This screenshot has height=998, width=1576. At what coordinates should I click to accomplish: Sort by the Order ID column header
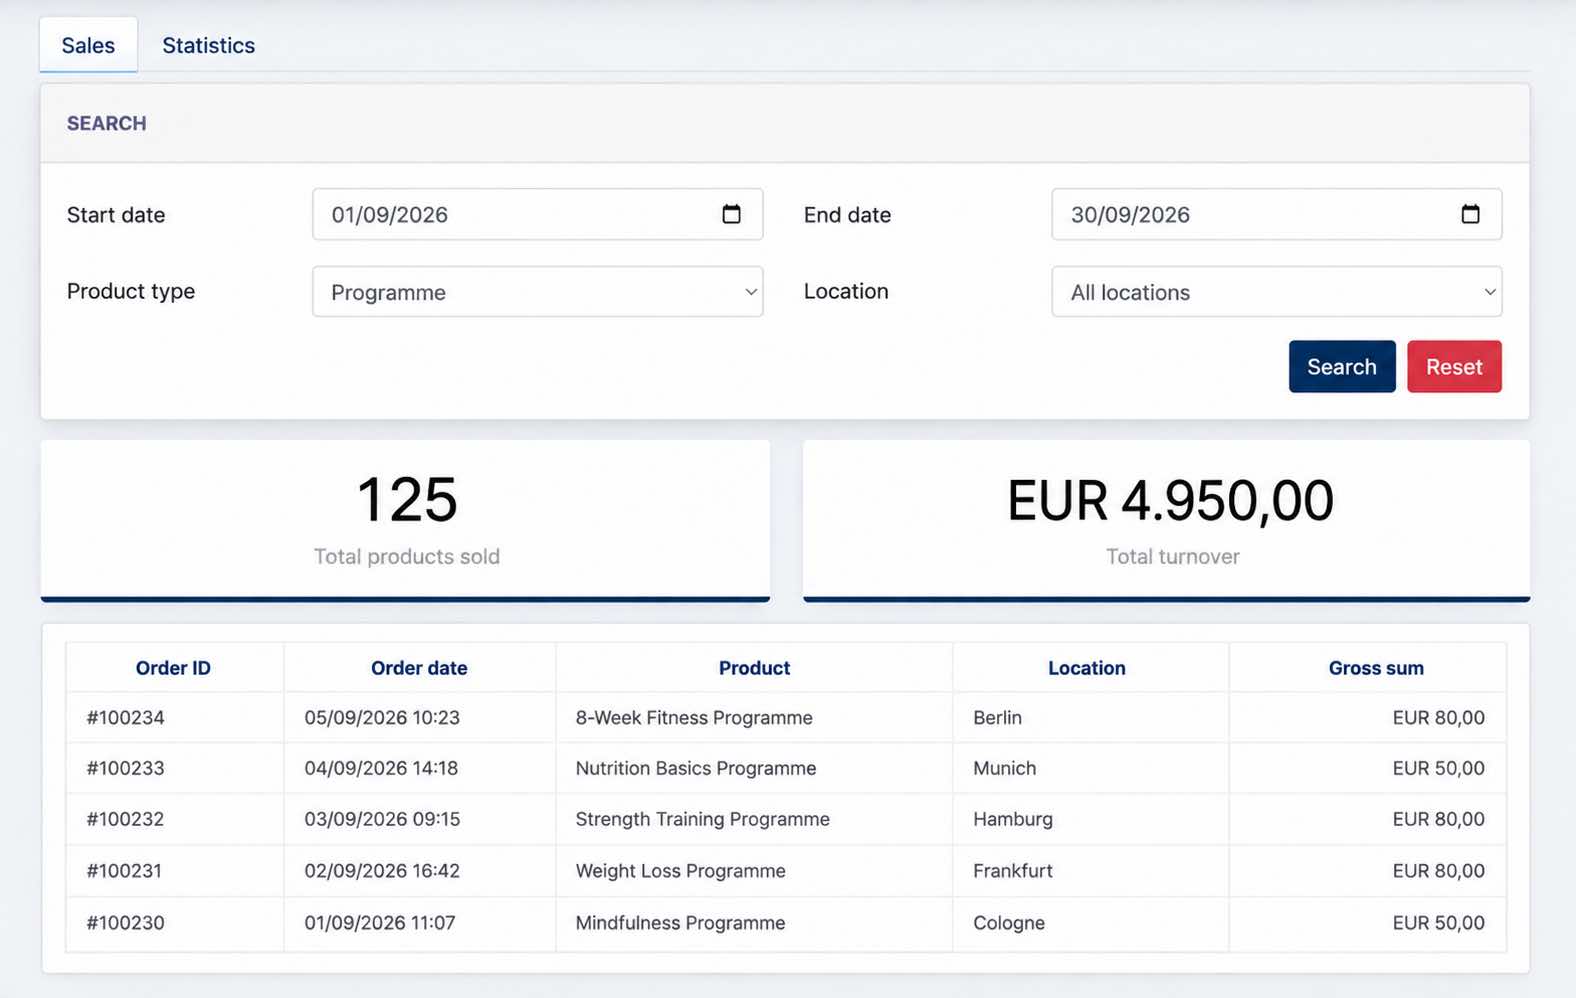point(173,668)
